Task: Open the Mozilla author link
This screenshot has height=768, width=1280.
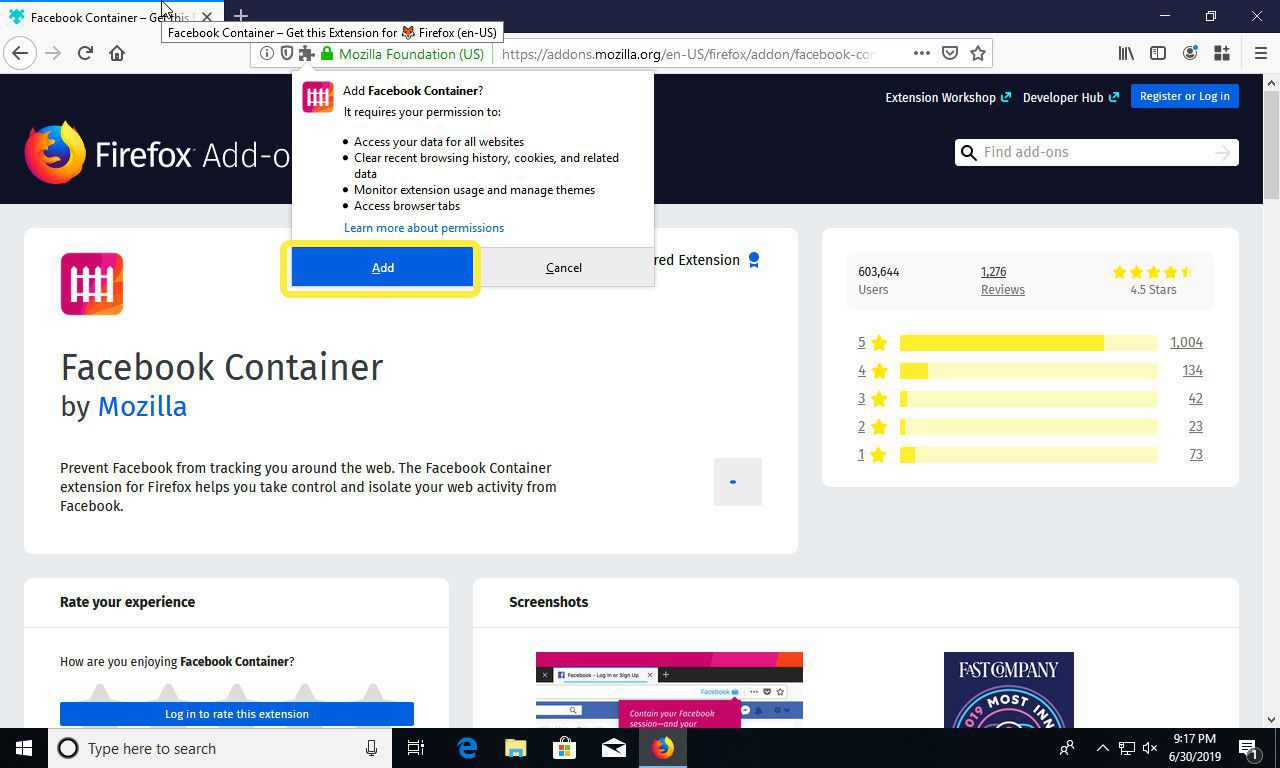Action: [142, 406]
